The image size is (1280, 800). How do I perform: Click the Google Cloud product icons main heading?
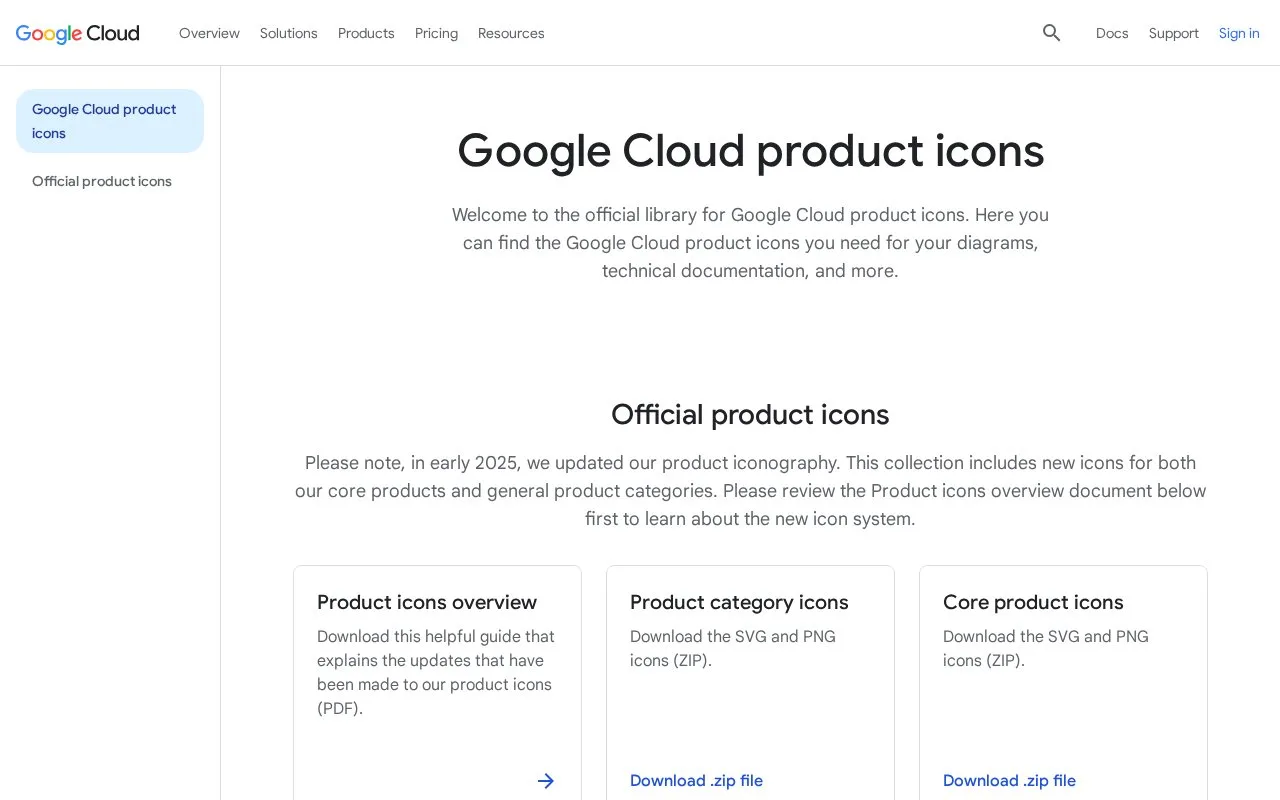pyautogui.click(x=750, y=151)
